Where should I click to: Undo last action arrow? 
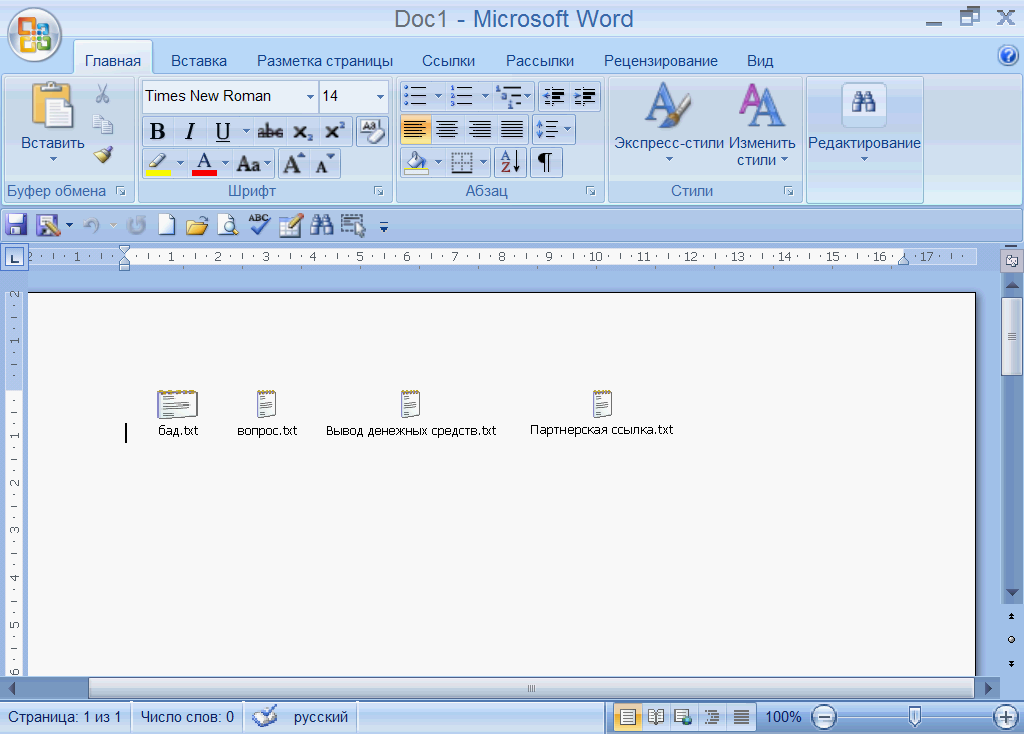coord(91,226)
